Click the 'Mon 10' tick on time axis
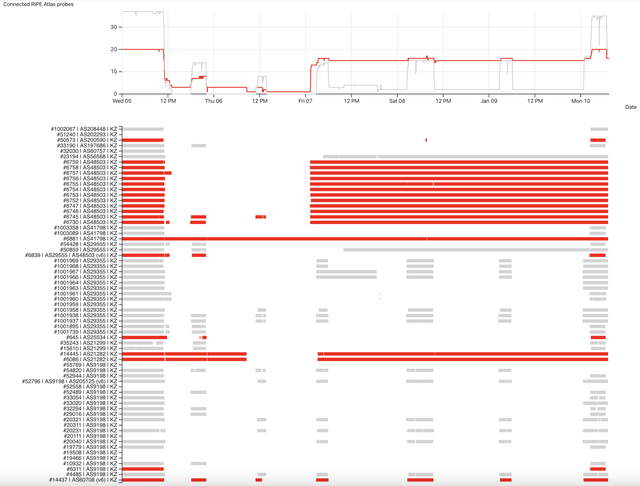Screen dimensions: 640x486 [x=580, y=101]
